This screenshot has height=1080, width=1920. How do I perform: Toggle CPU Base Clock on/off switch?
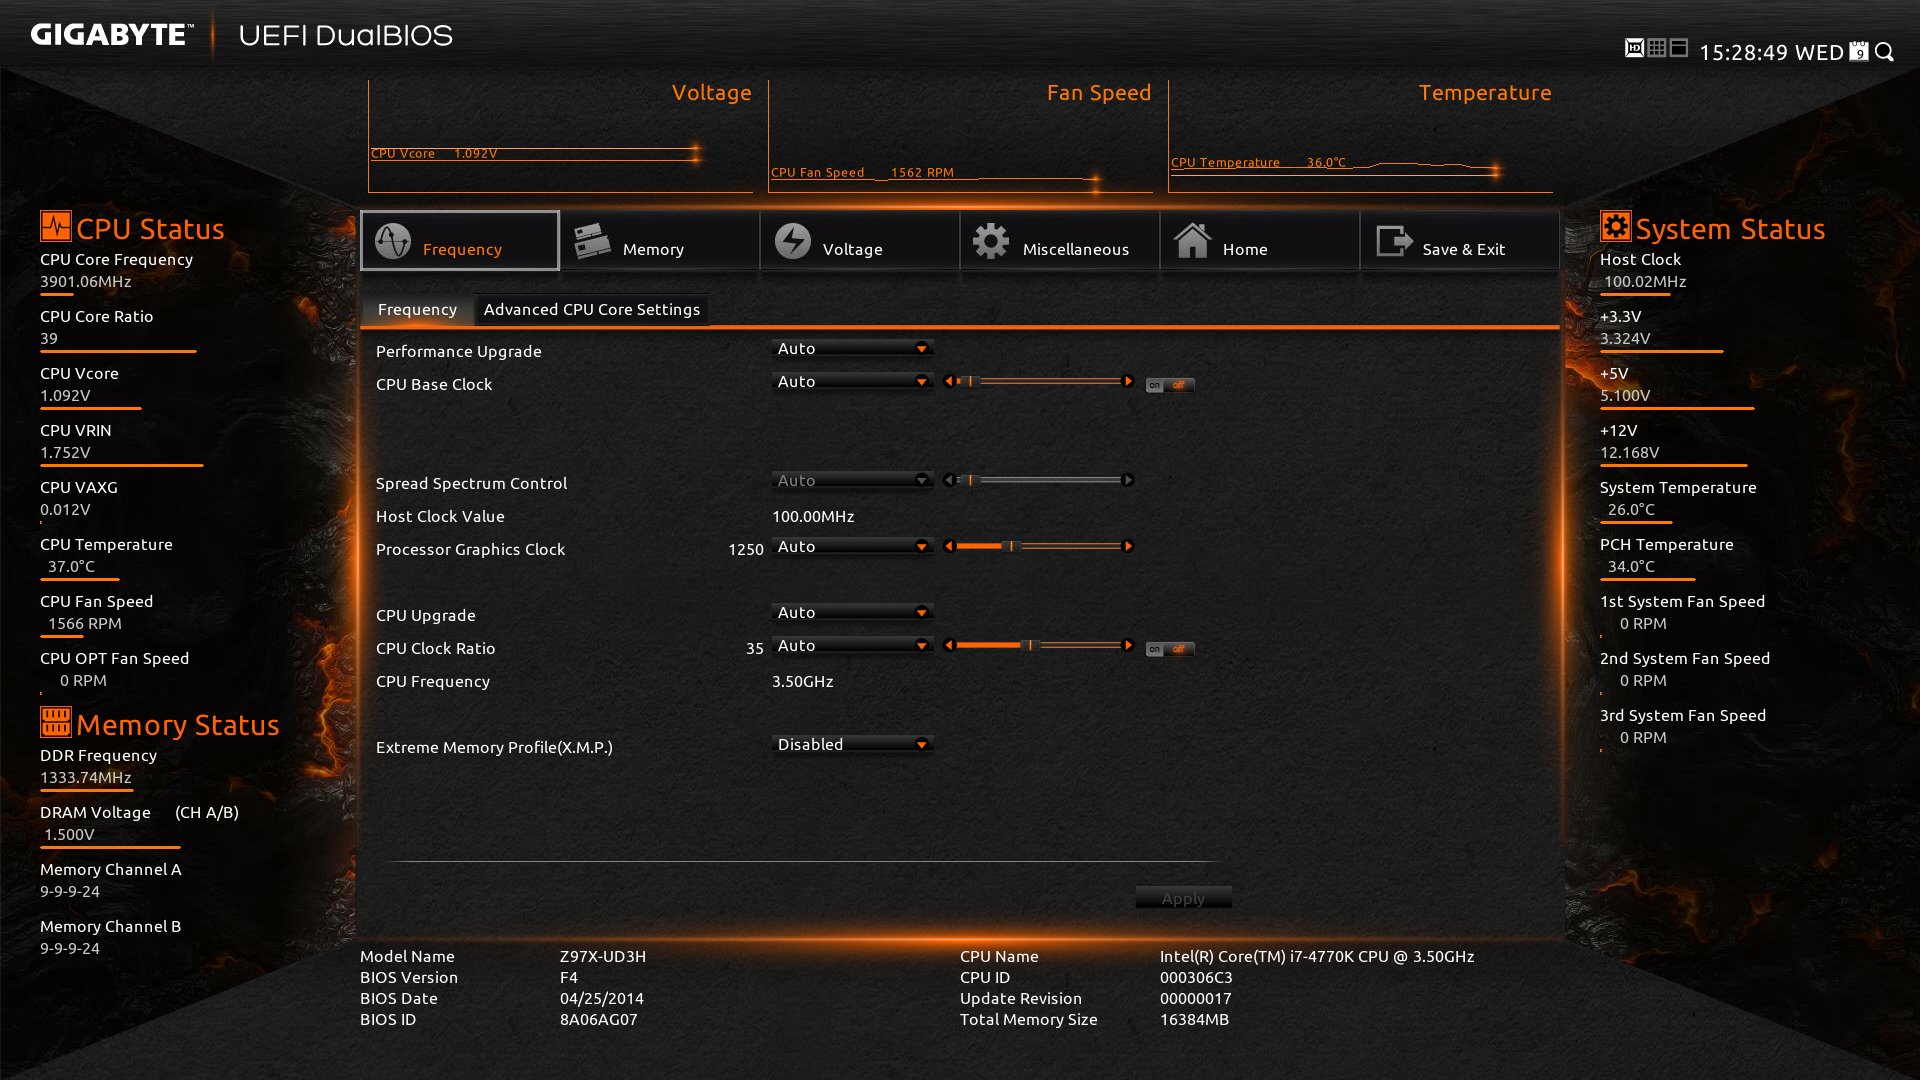point(1169,385)
